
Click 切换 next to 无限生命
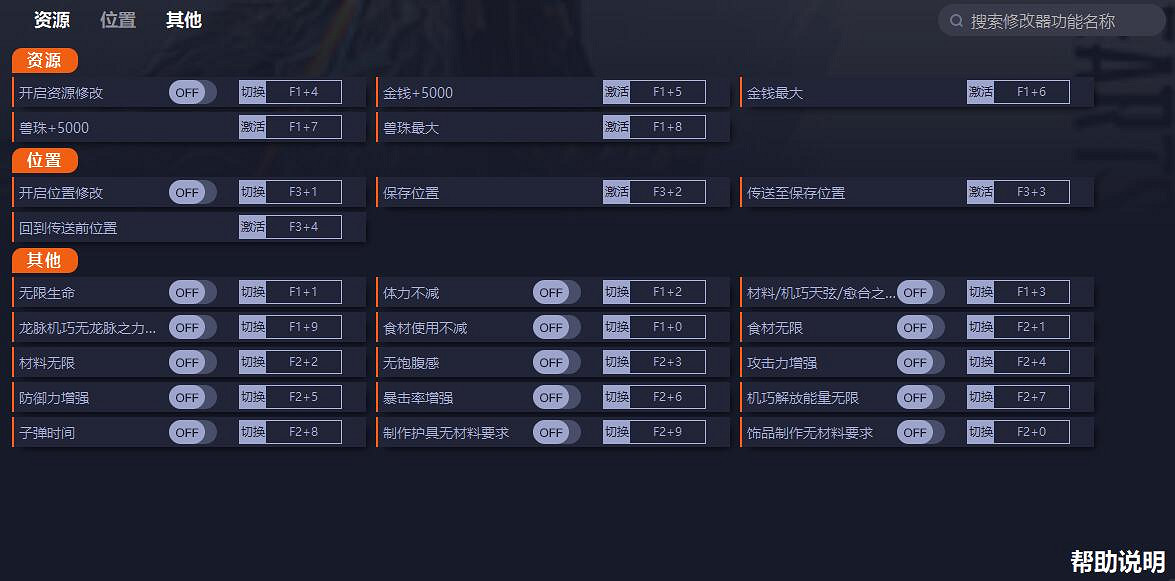pyautogui.click(x=252, y=292)
